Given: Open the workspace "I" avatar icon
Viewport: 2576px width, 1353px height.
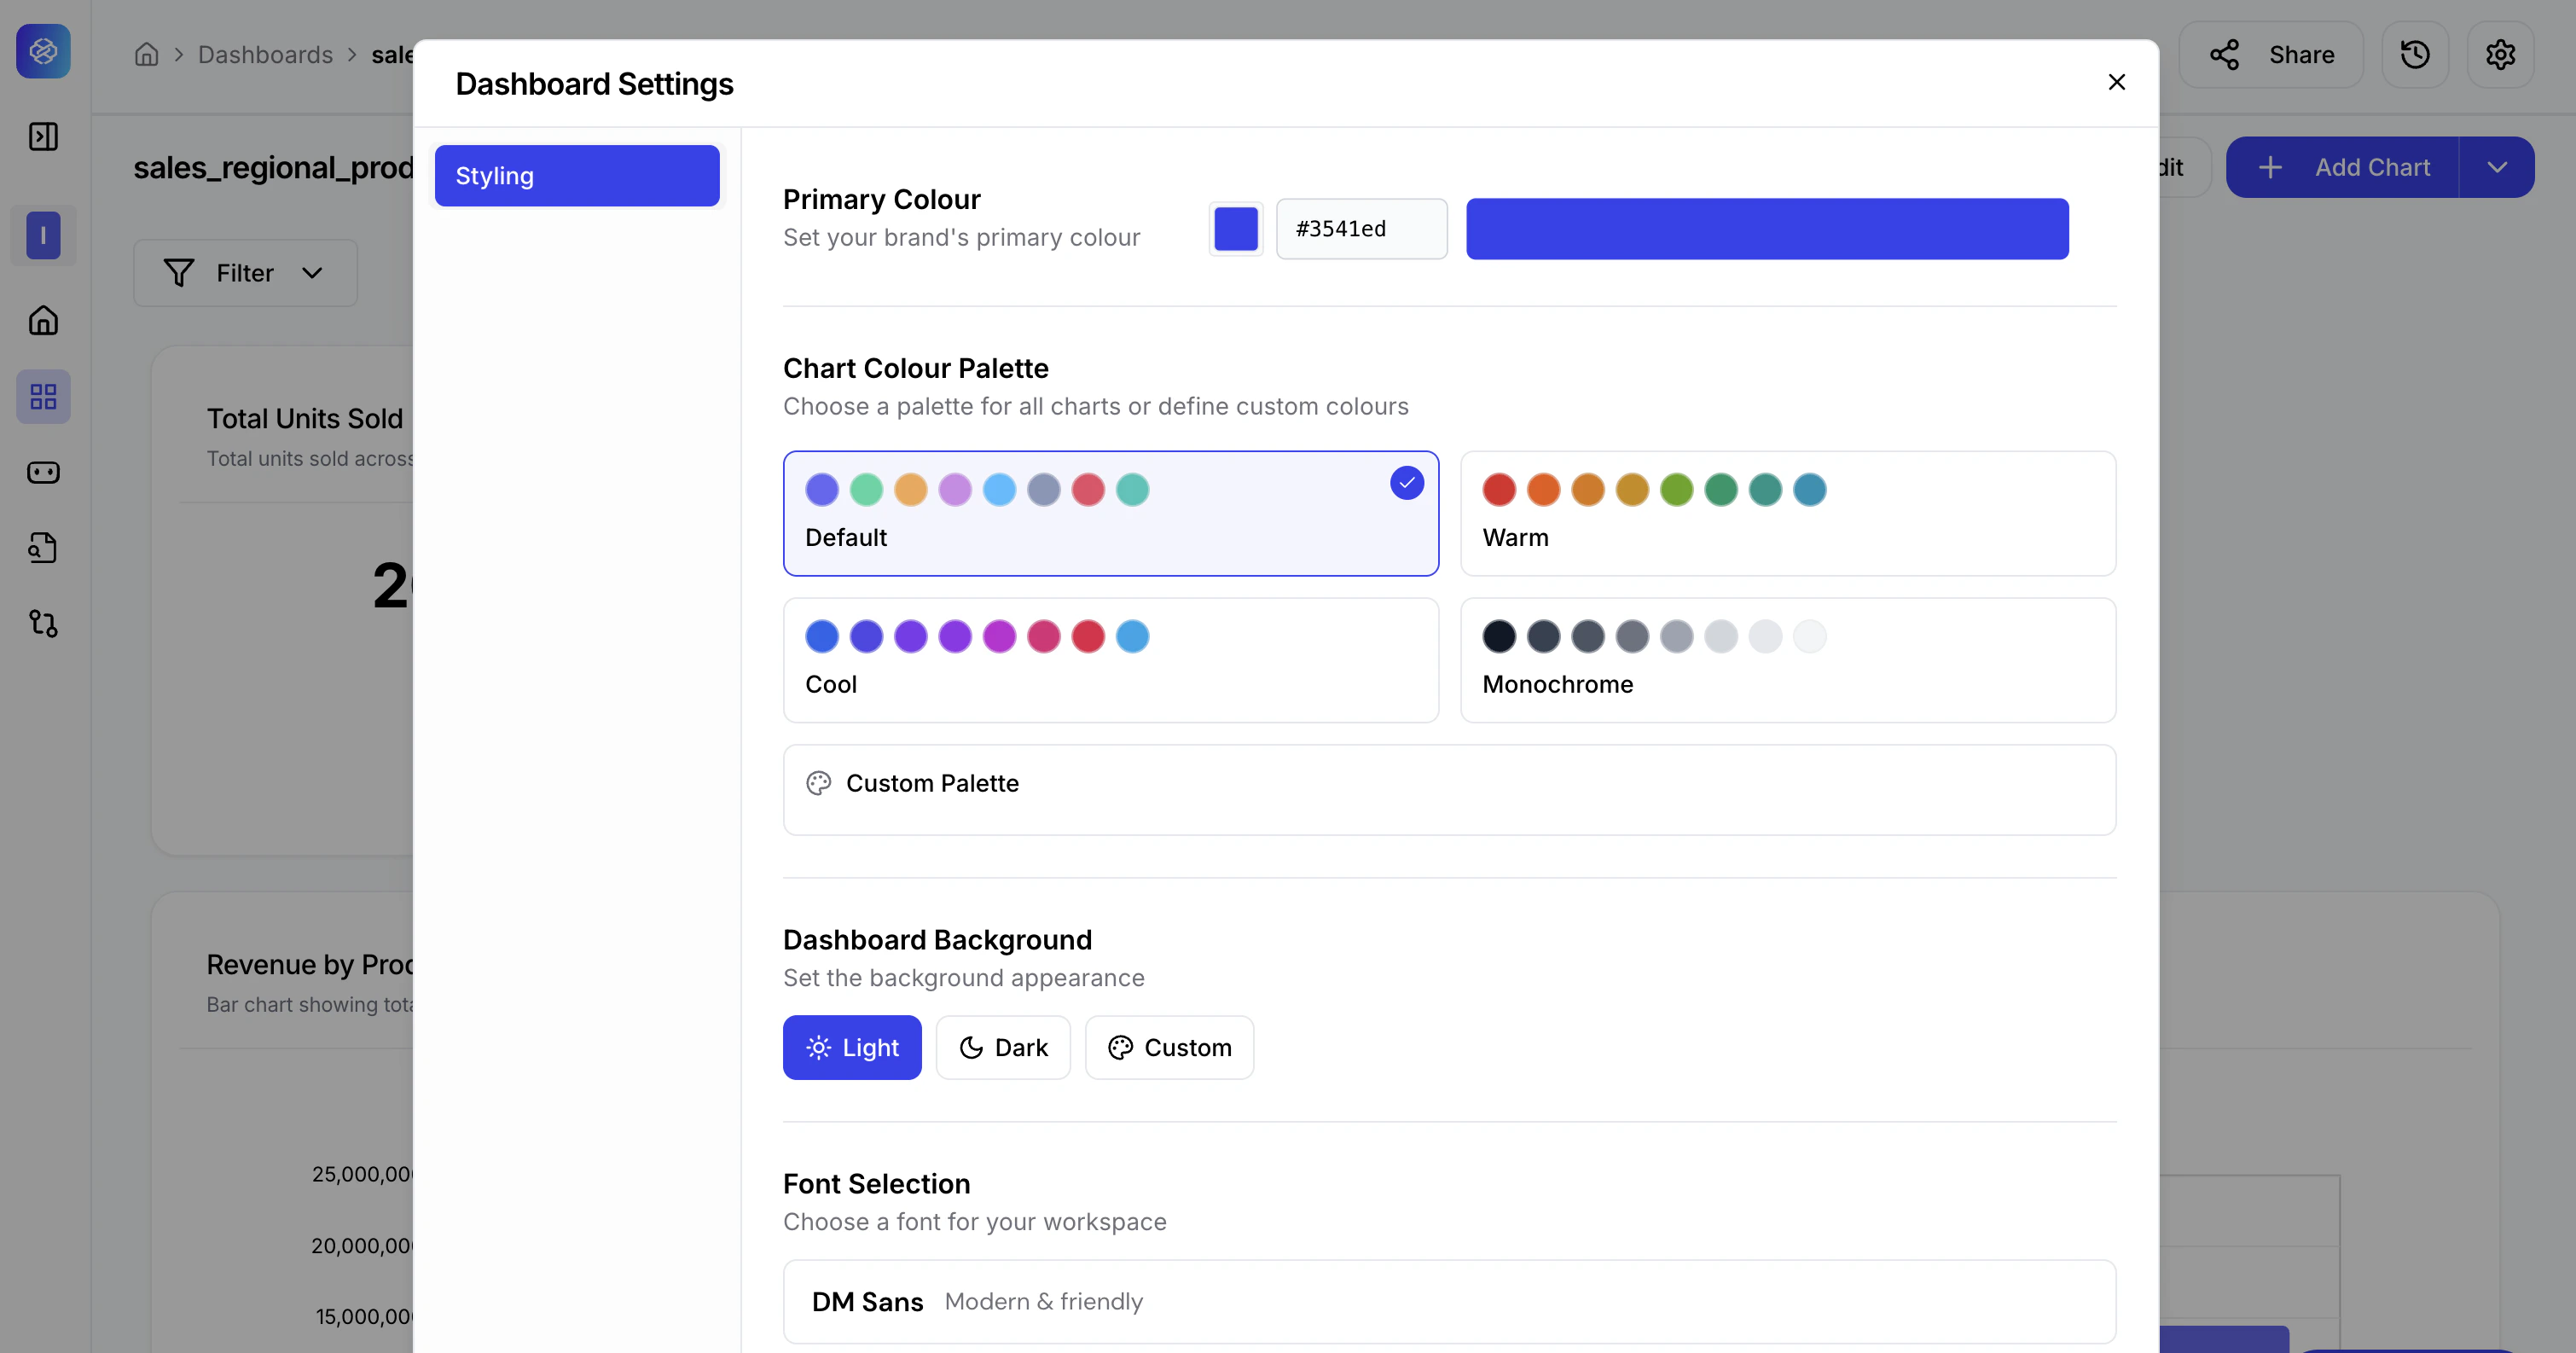Looking at the screenshot, I should [x=43, y=236].
